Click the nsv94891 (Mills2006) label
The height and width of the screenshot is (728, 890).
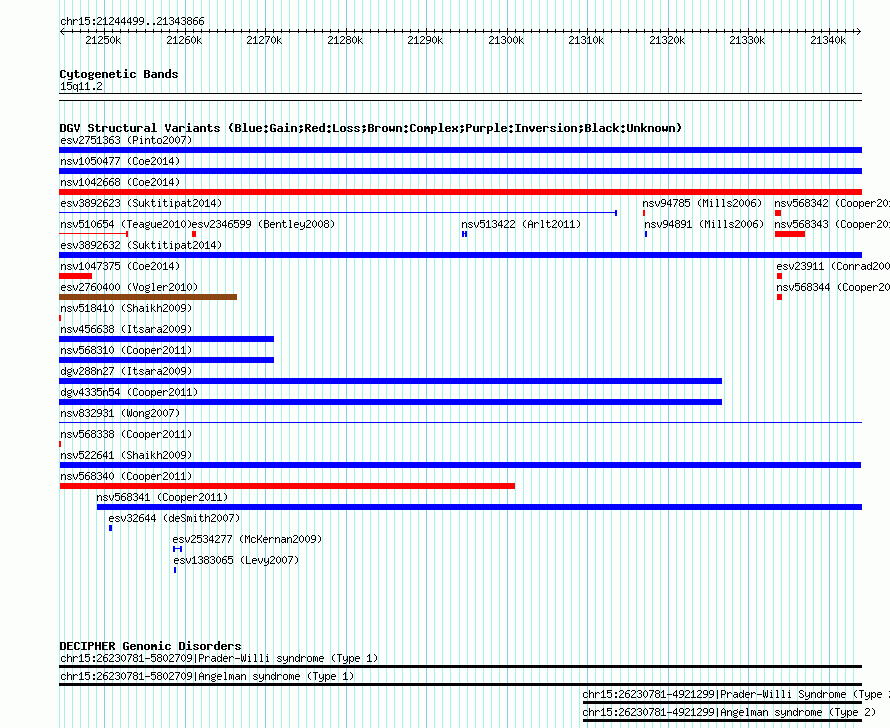(x=704, y=224)
